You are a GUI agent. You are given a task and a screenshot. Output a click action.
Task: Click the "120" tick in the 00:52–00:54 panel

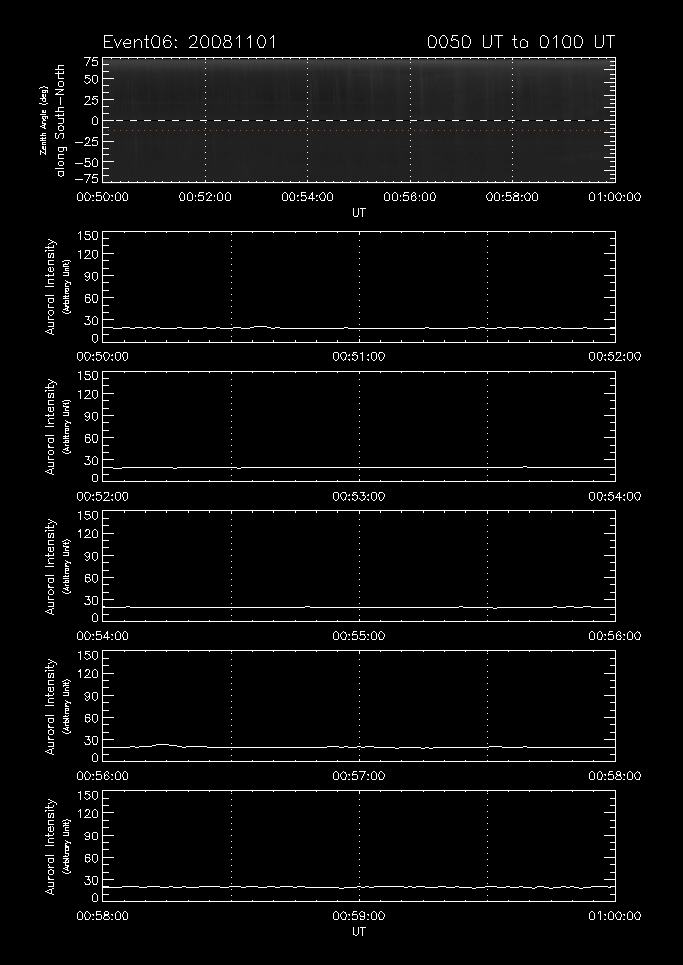pos(89,394)
